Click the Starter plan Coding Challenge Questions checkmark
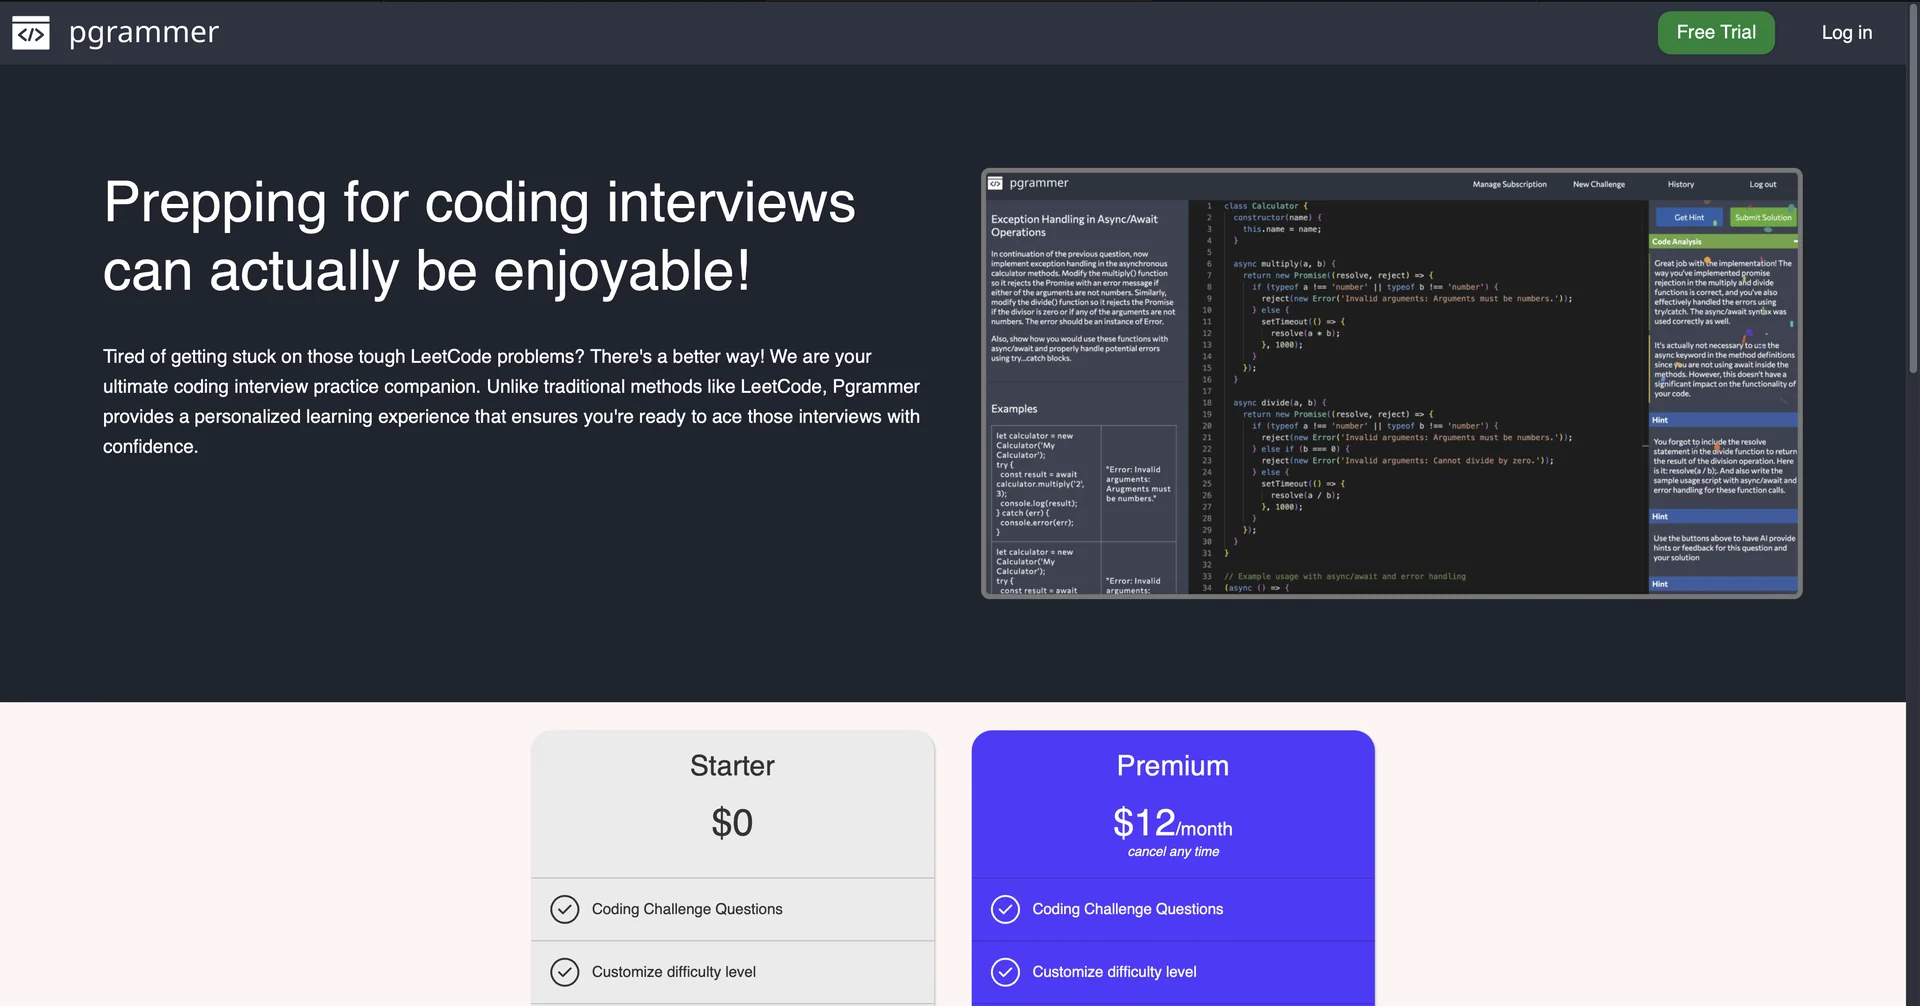 pyautogui.click(x=565, y=909)
